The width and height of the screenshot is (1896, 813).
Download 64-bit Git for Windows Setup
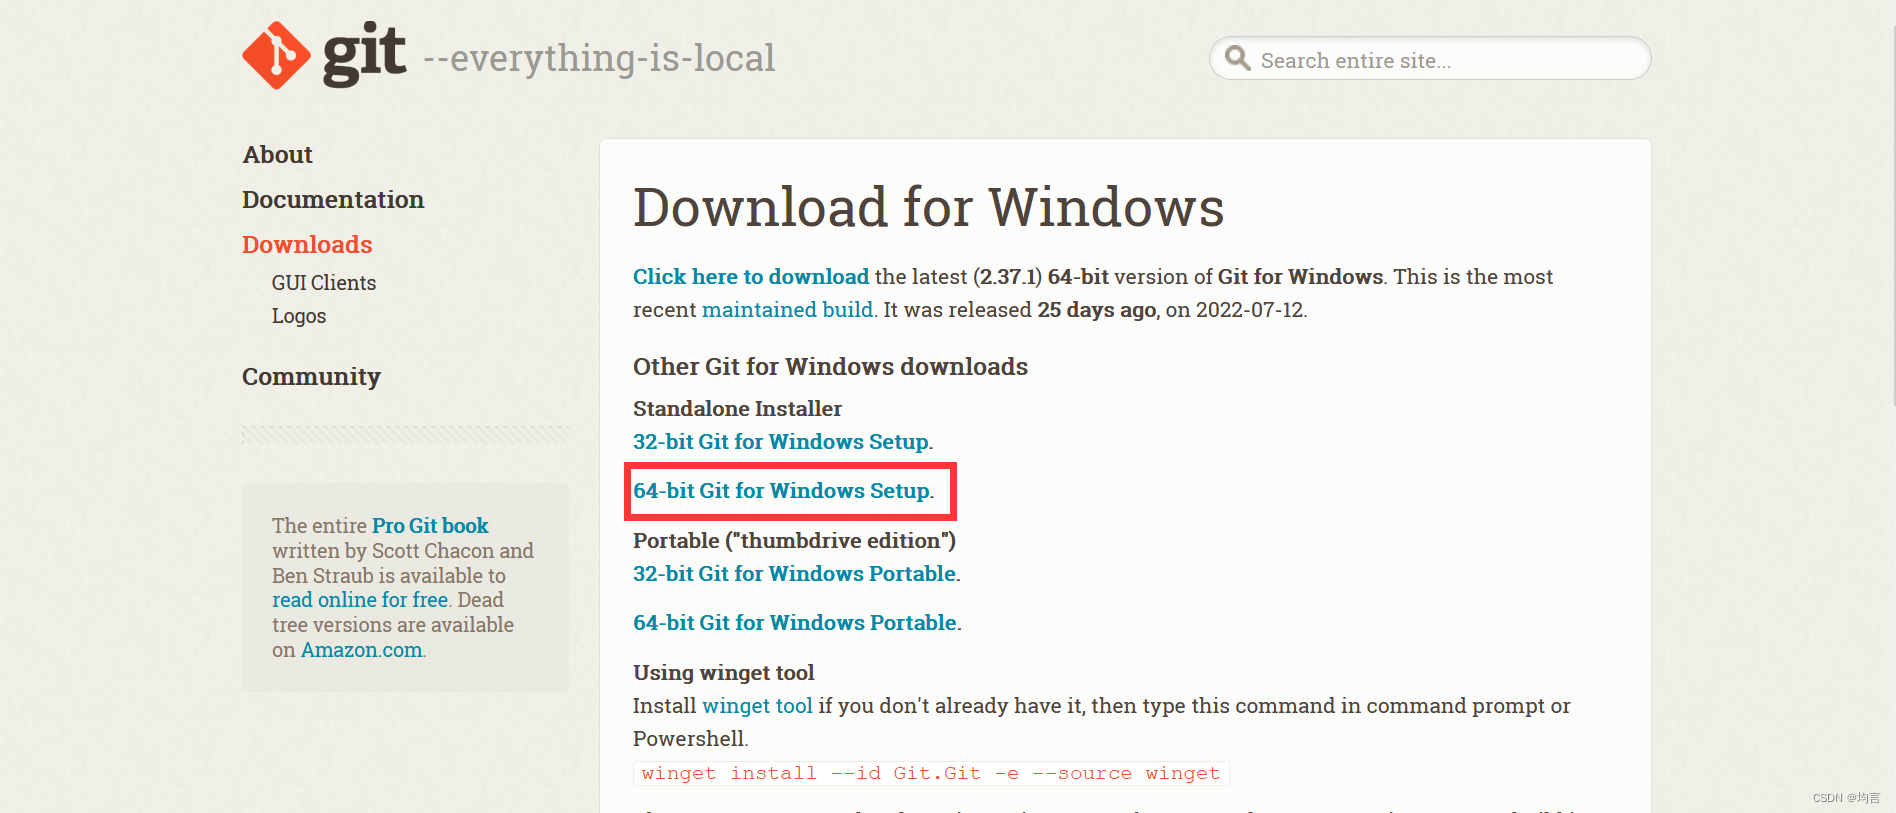click(782, 491)
